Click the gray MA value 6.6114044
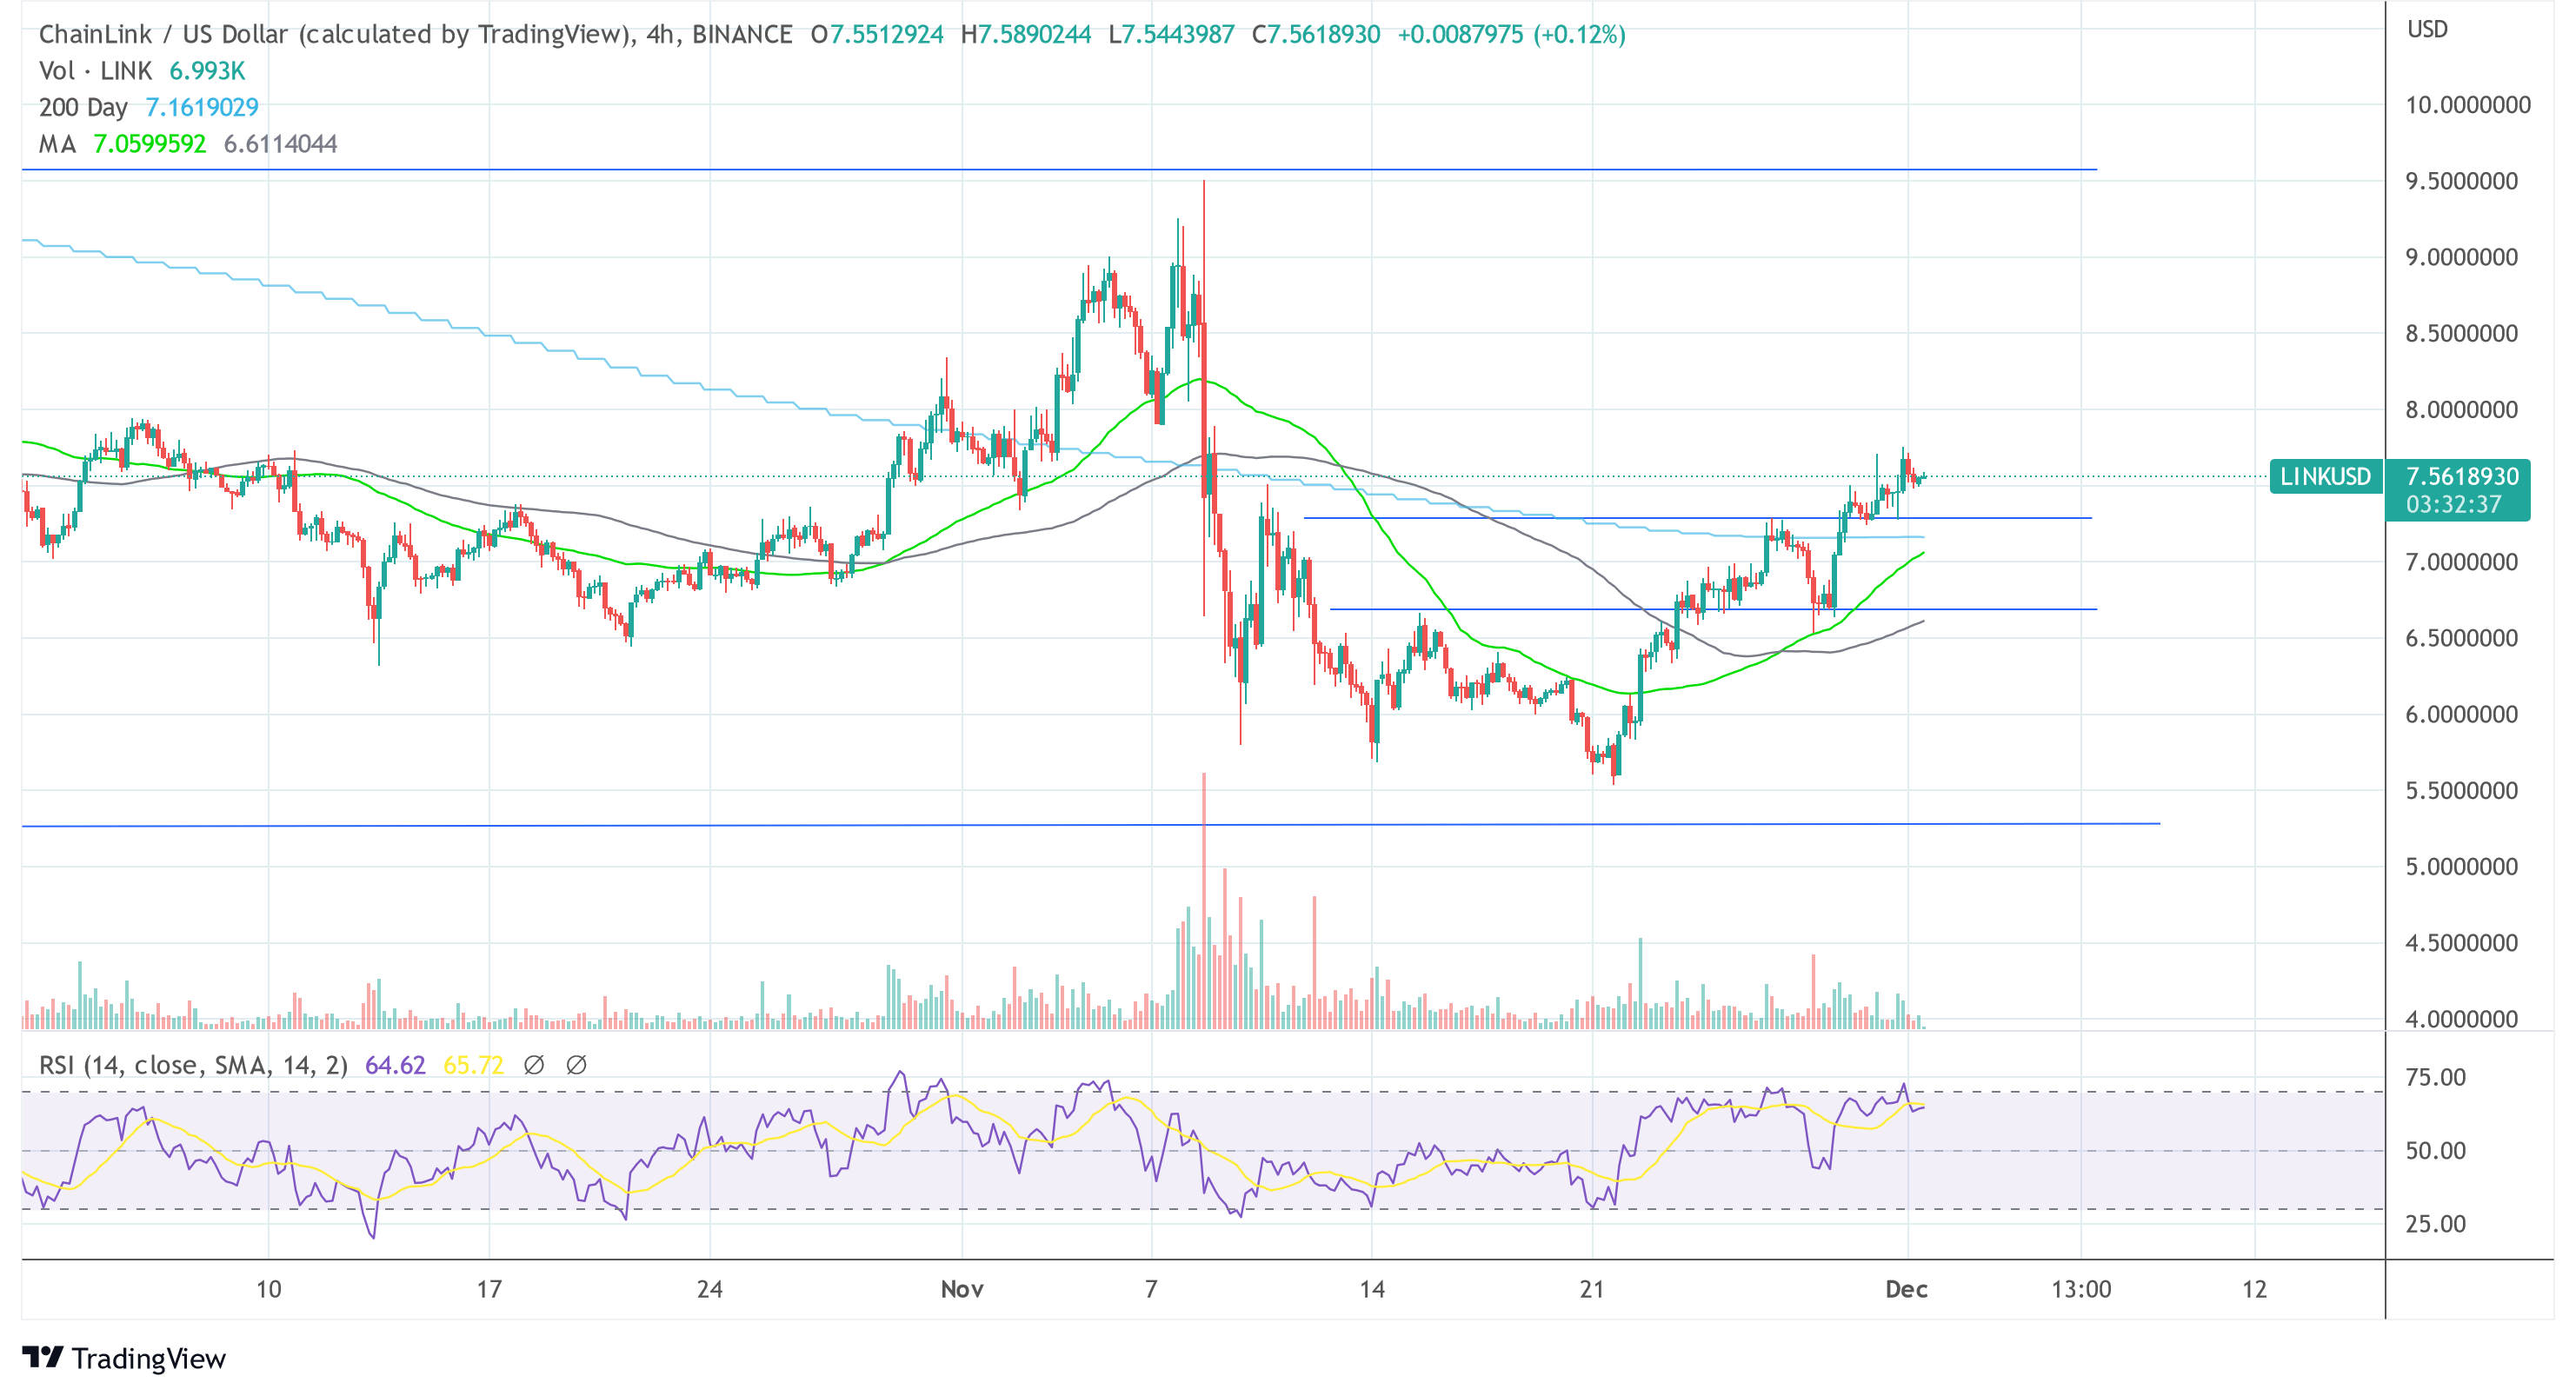The image size is (2576, 1396). 281,144
